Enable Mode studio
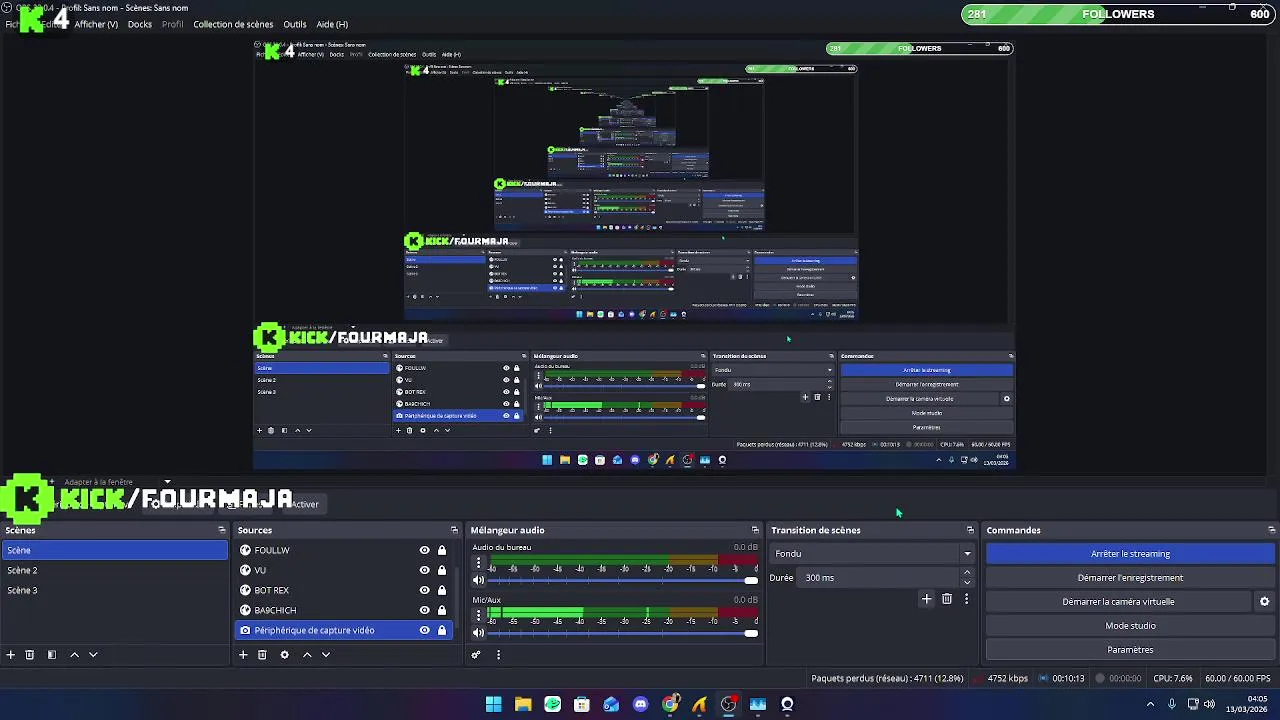The height and width of the screenshot is (720, 1280). pyautogui.click(x=1130, y=626)
